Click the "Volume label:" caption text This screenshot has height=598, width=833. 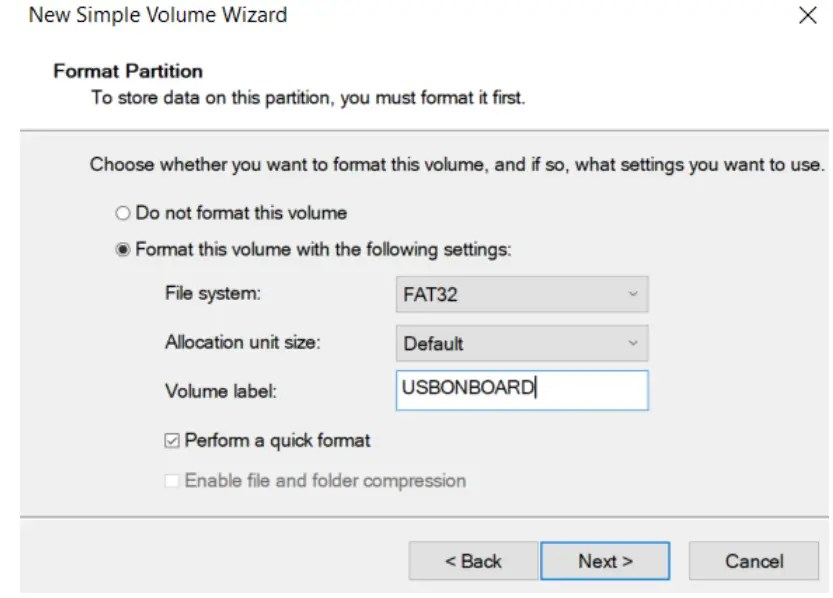(220, 392)
